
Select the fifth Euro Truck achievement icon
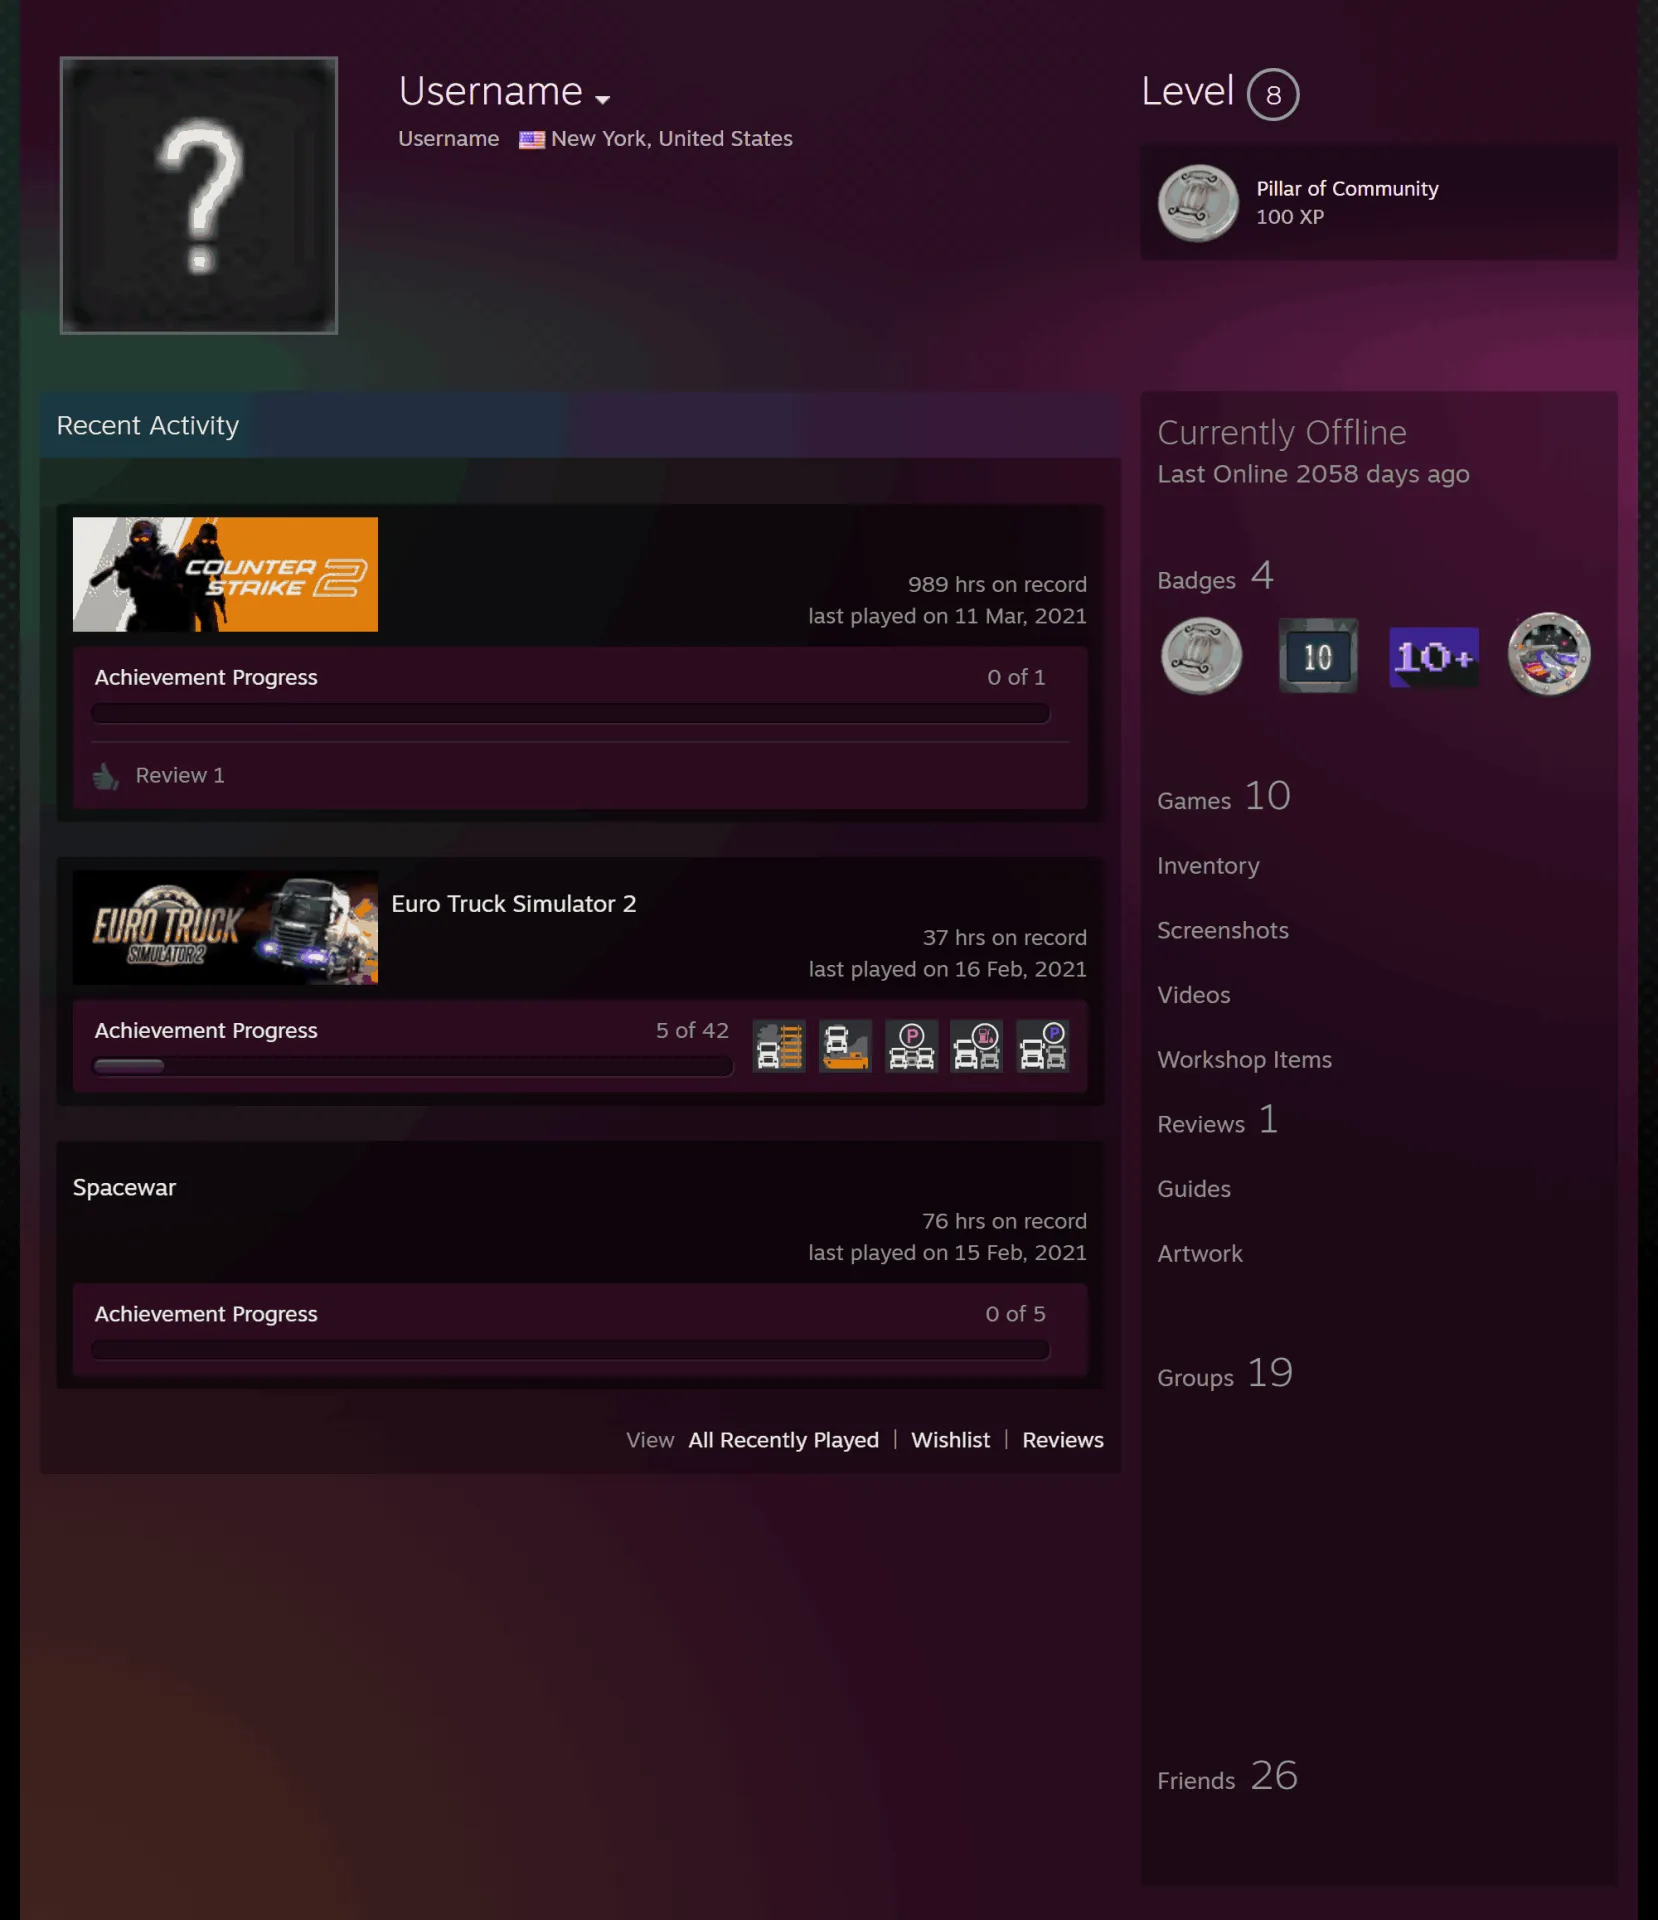click(1043, 1046)
